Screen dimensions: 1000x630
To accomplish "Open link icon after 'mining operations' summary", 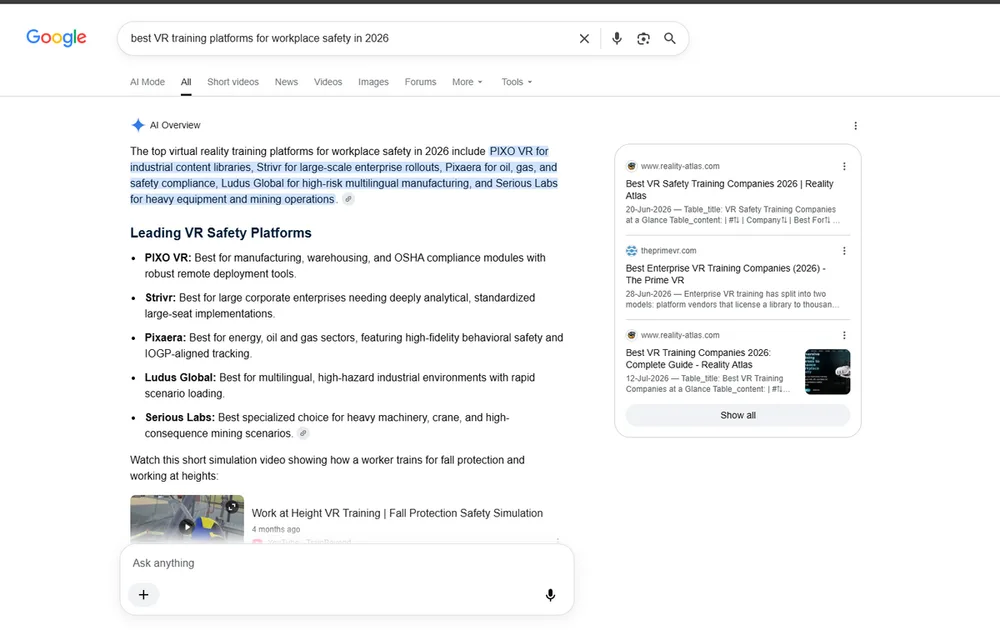I will pyautogui.click(x=348, y=199).
